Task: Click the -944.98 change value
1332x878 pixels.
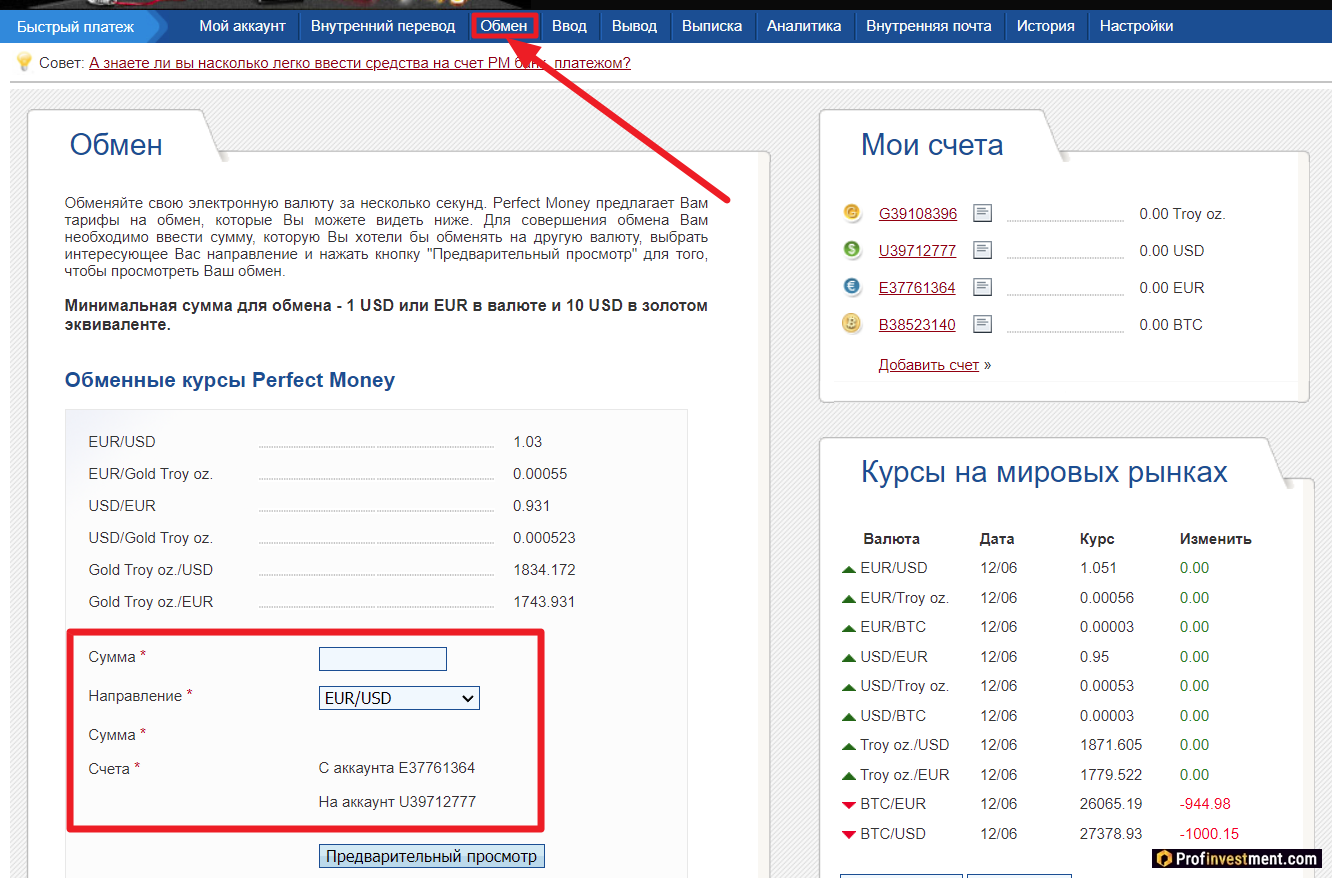Action: (1205, 804)
